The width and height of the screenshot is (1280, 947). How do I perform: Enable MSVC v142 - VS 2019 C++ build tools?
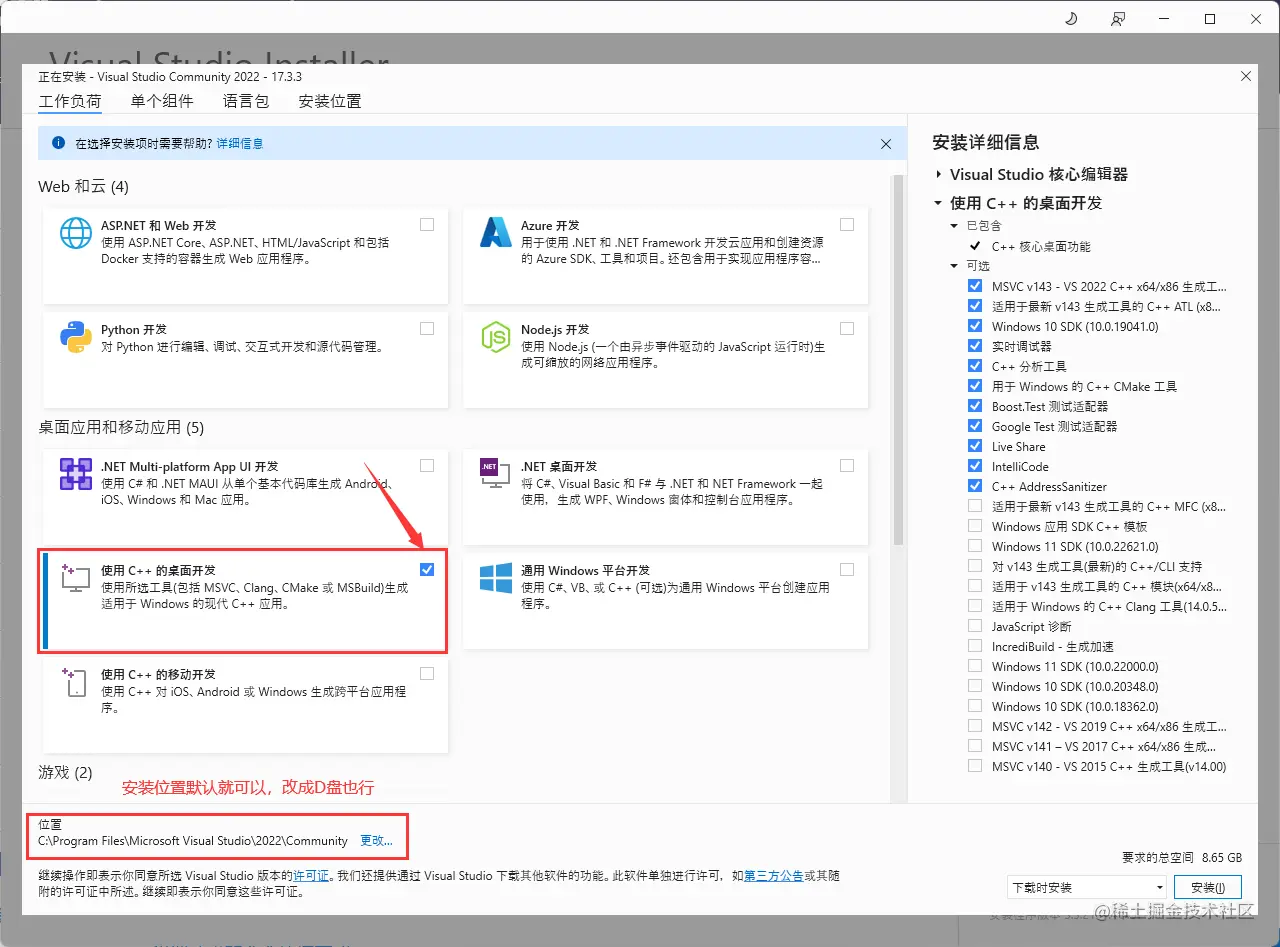coord(975,726)
